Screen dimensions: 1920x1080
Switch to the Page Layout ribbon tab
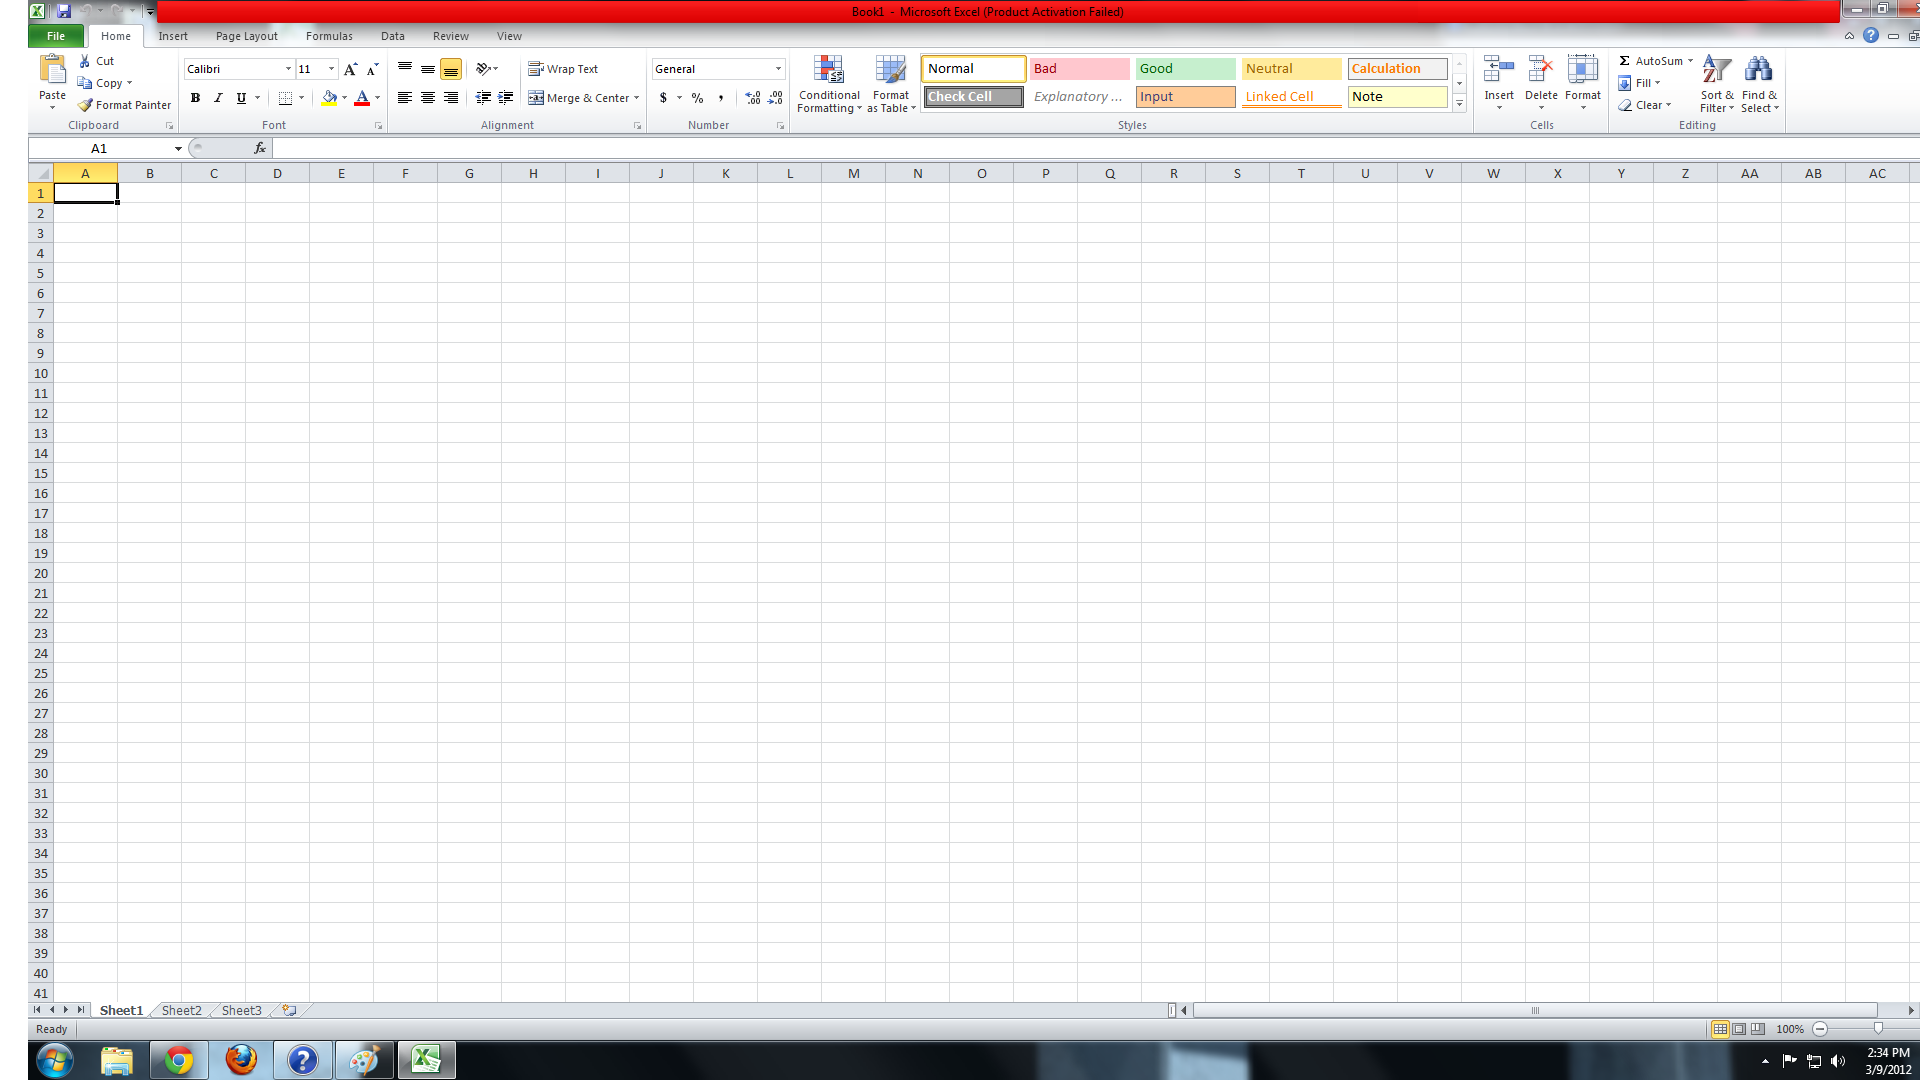[246, 36]
